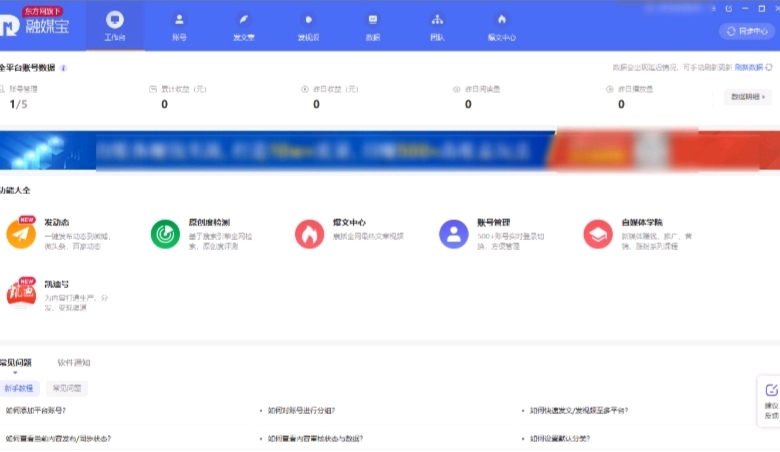Click the 账号管理 1/5 account count
This screenshot has width=780, height=452.
(x=18, y=97)
